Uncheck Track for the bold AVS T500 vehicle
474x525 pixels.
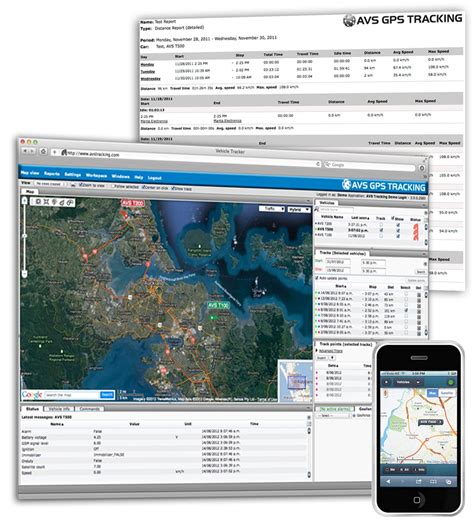click(381, 230)
